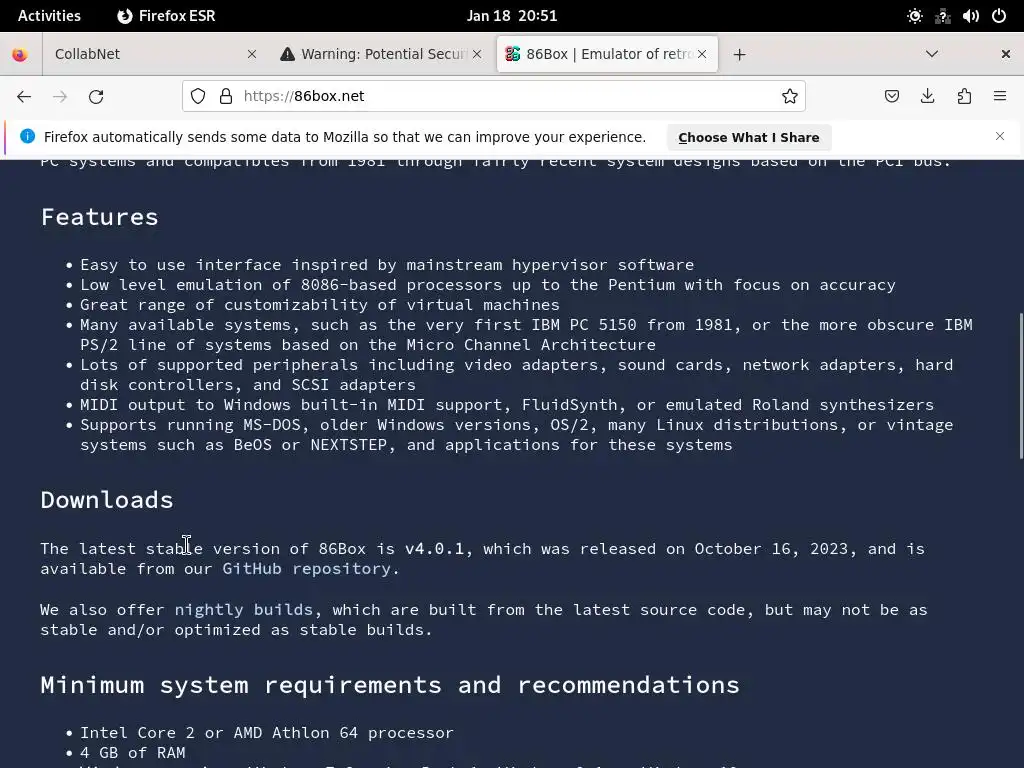
Task: Click the Downloads heading
Action: coord(106,500)
